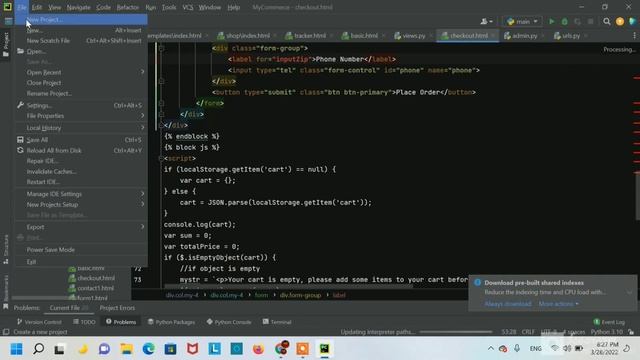The width and height of the screenshot is (640, 360).
Task: Expand Local History submenu
Action: (x=82, y=128)
